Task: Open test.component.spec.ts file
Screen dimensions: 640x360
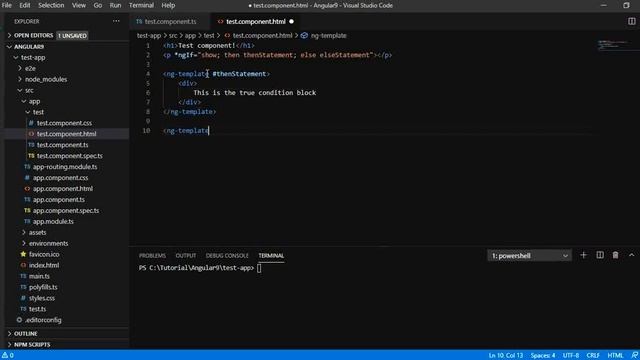Action: pos(69,156)
